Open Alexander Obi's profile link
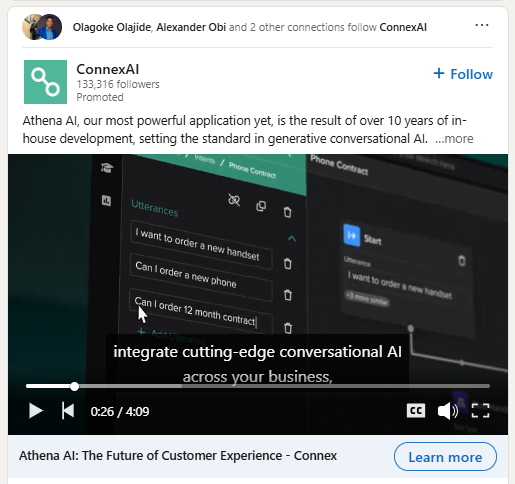Screen dimensions: 515x484 pos(191,27)
